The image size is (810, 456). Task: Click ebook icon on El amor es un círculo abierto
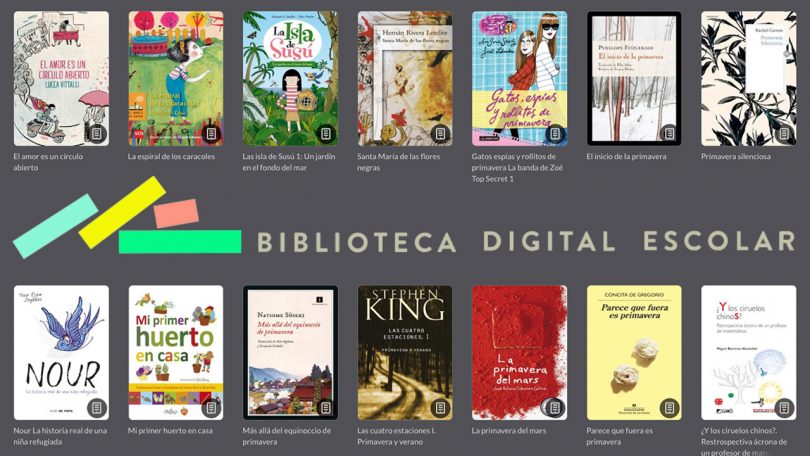click(x=96, y=134)
